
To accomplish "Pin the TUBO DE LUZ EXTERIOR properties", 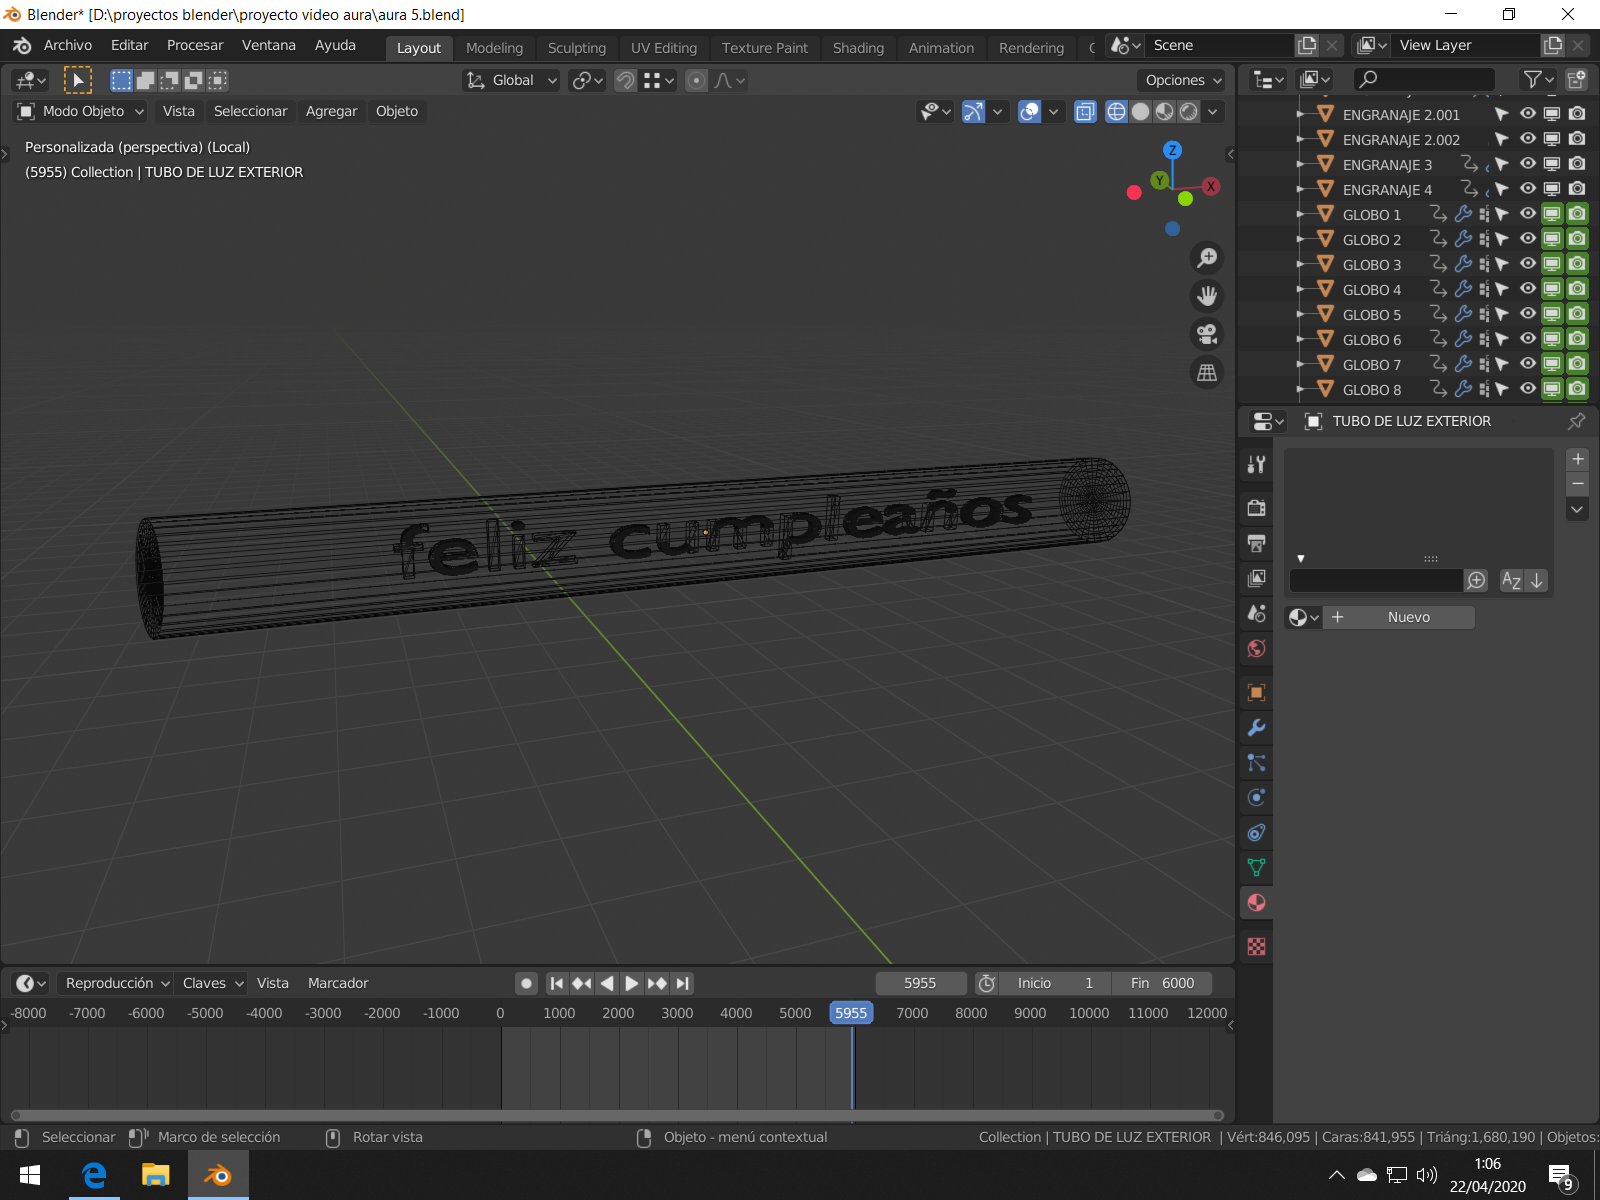I will click(1577, 421).
